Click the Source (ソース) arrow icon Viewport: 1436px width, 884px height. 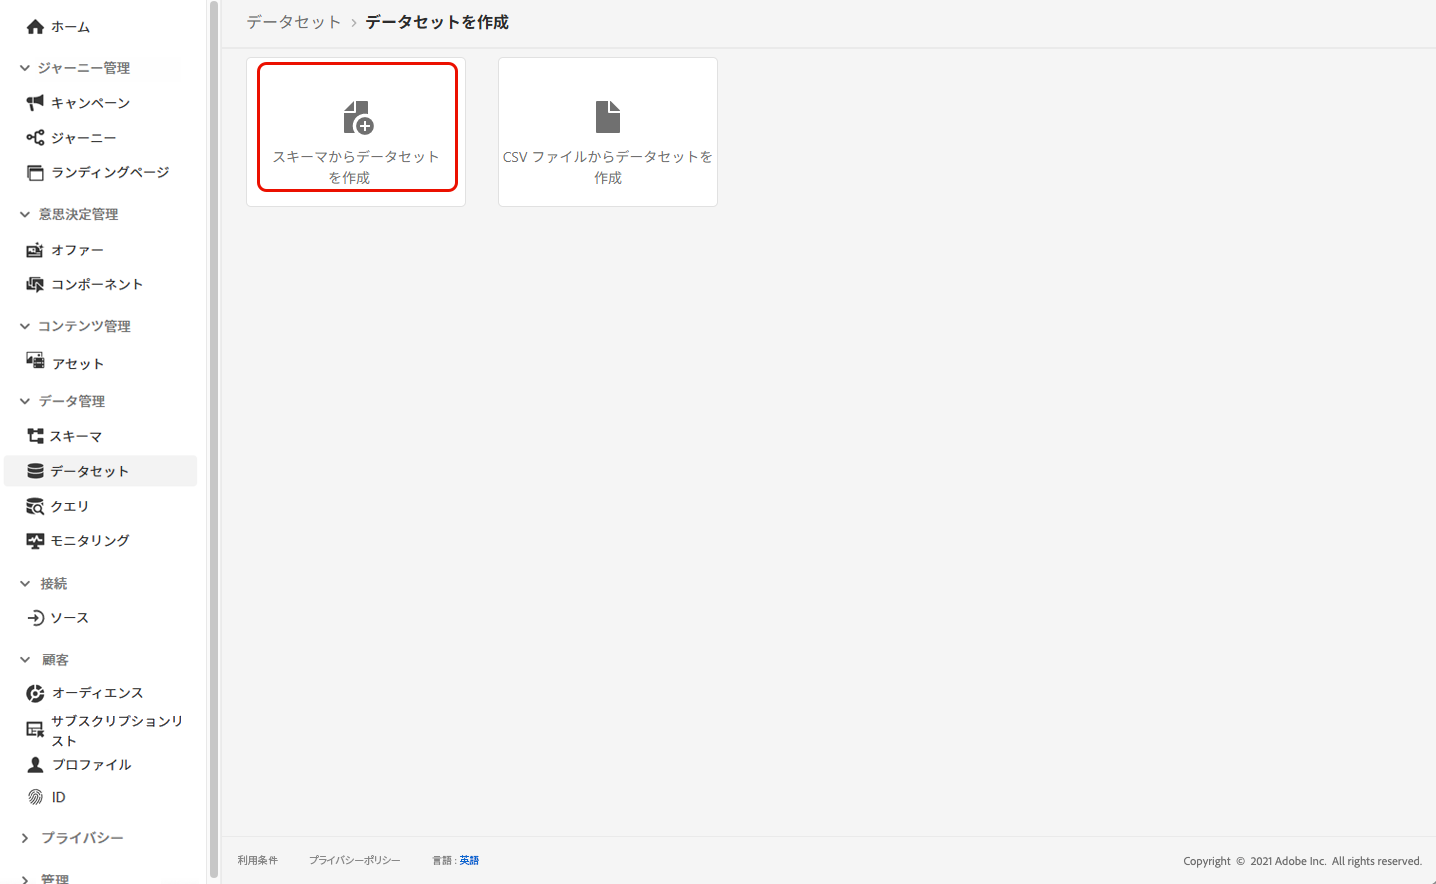[x=35, y=618]
